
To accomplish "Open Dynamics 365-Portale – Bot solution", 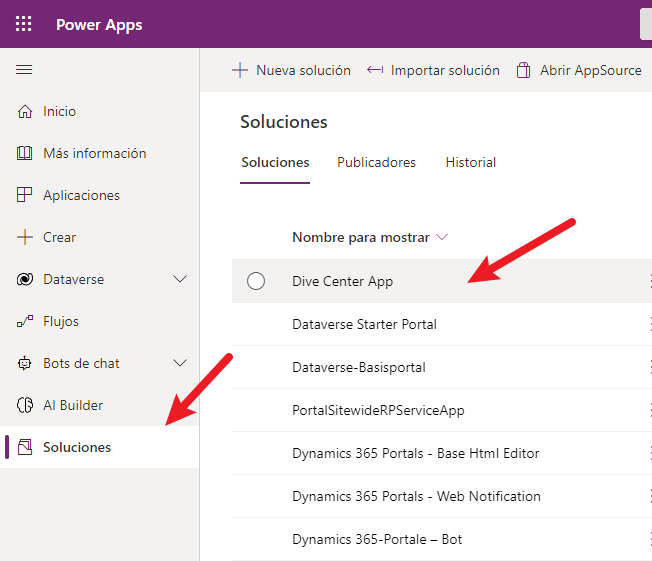I will pyautogui.click(x=377, y=539).
